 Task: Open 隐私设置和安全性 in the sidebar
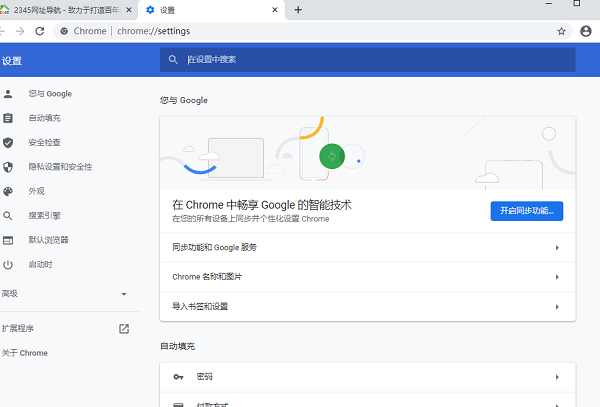coord(60,167)
